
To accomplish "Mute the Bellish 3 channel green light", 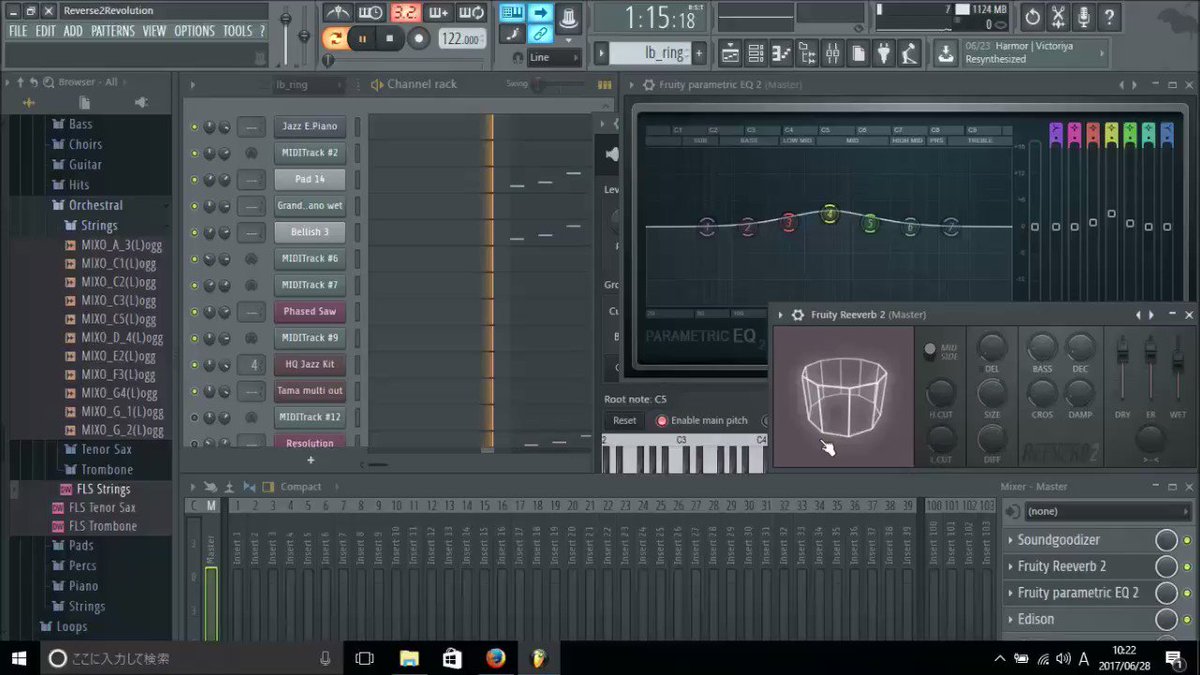I will tap(194, 232).
